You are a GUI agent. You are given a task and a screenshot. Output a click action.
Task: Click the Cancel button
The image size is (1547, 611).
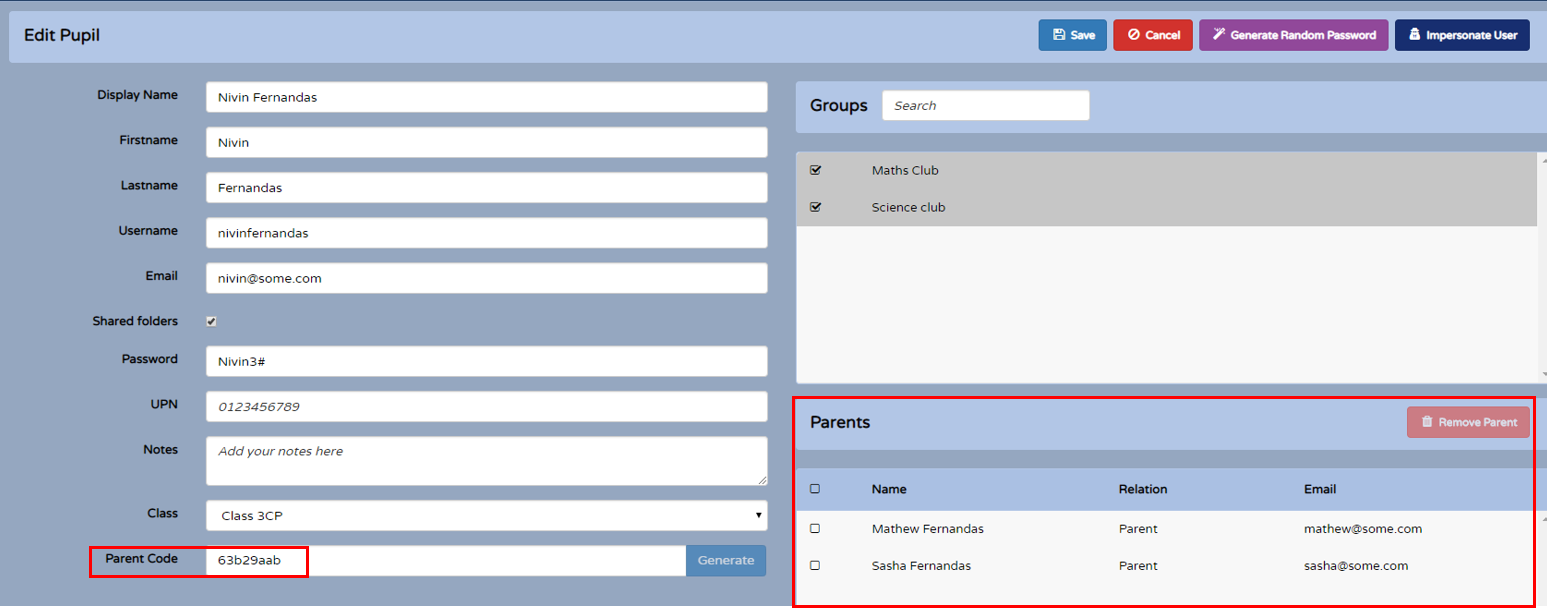pos(1152,34)
